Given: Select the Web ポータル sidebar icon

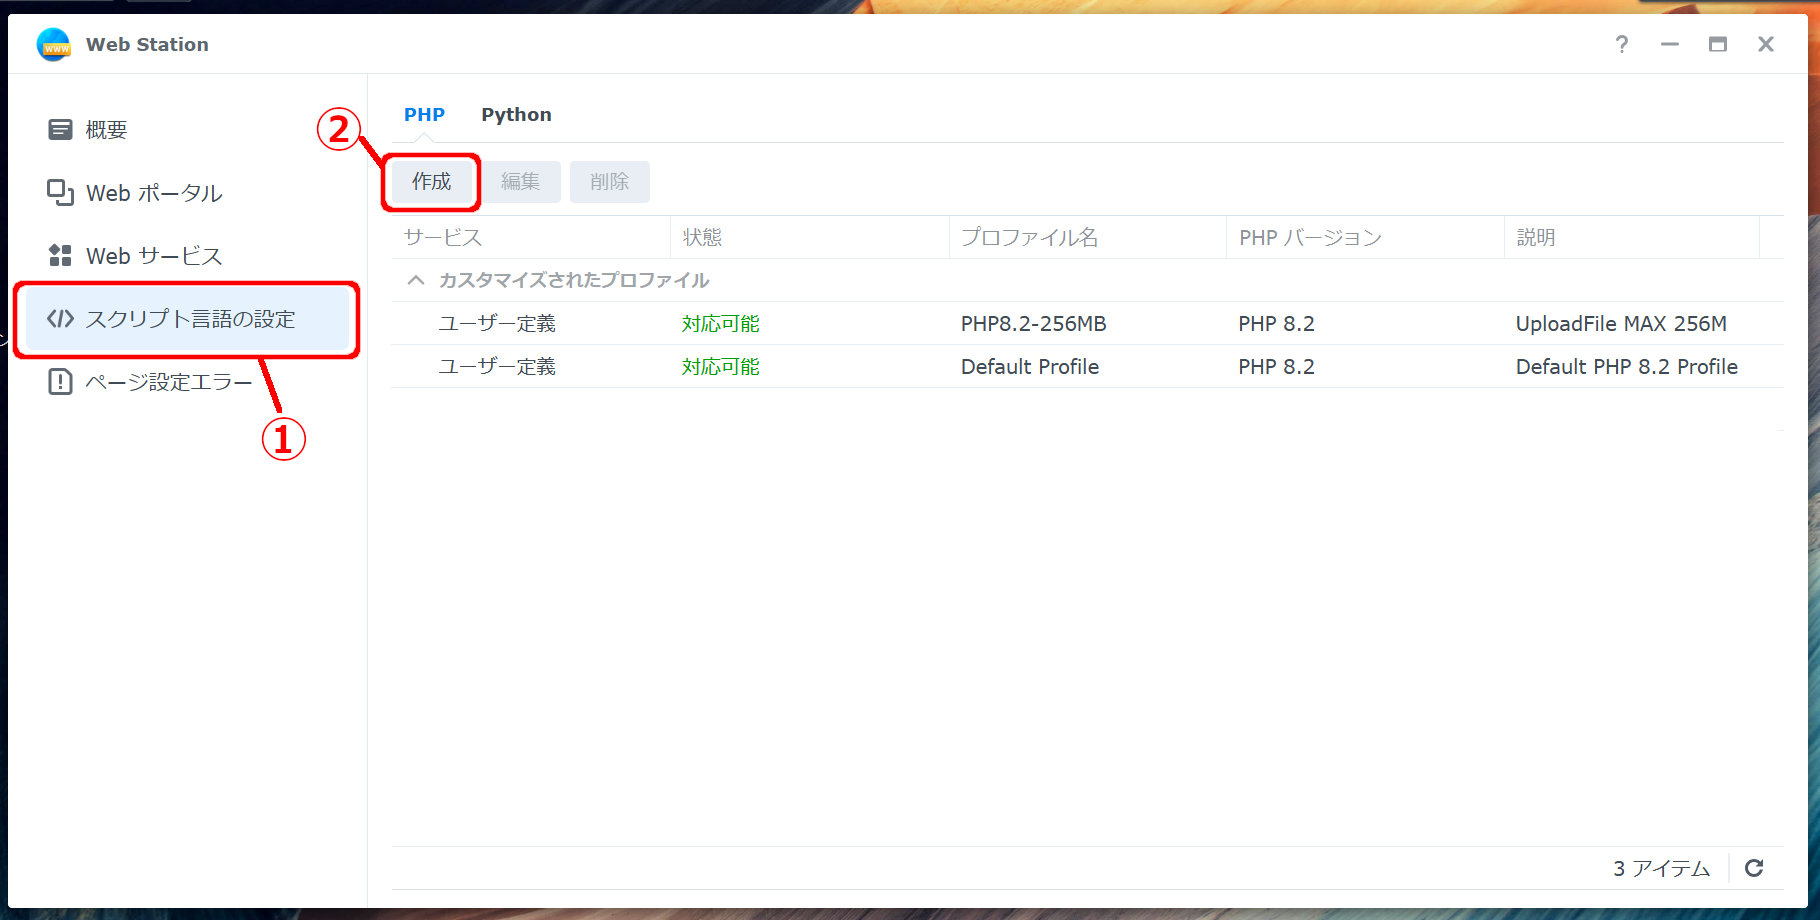Looking at the screenshot, I should click(60, 193).
